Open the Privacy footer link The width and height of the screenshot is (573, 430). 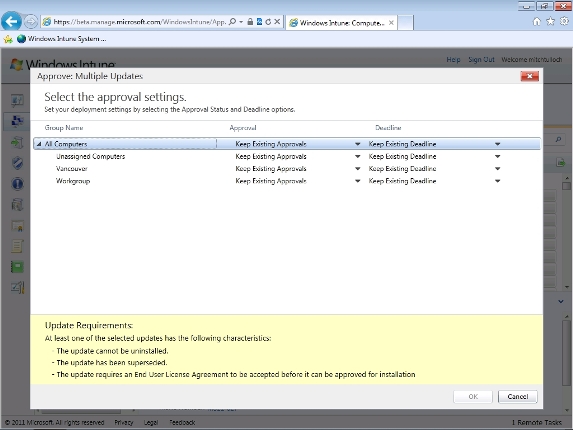click(x=124, y=422)
